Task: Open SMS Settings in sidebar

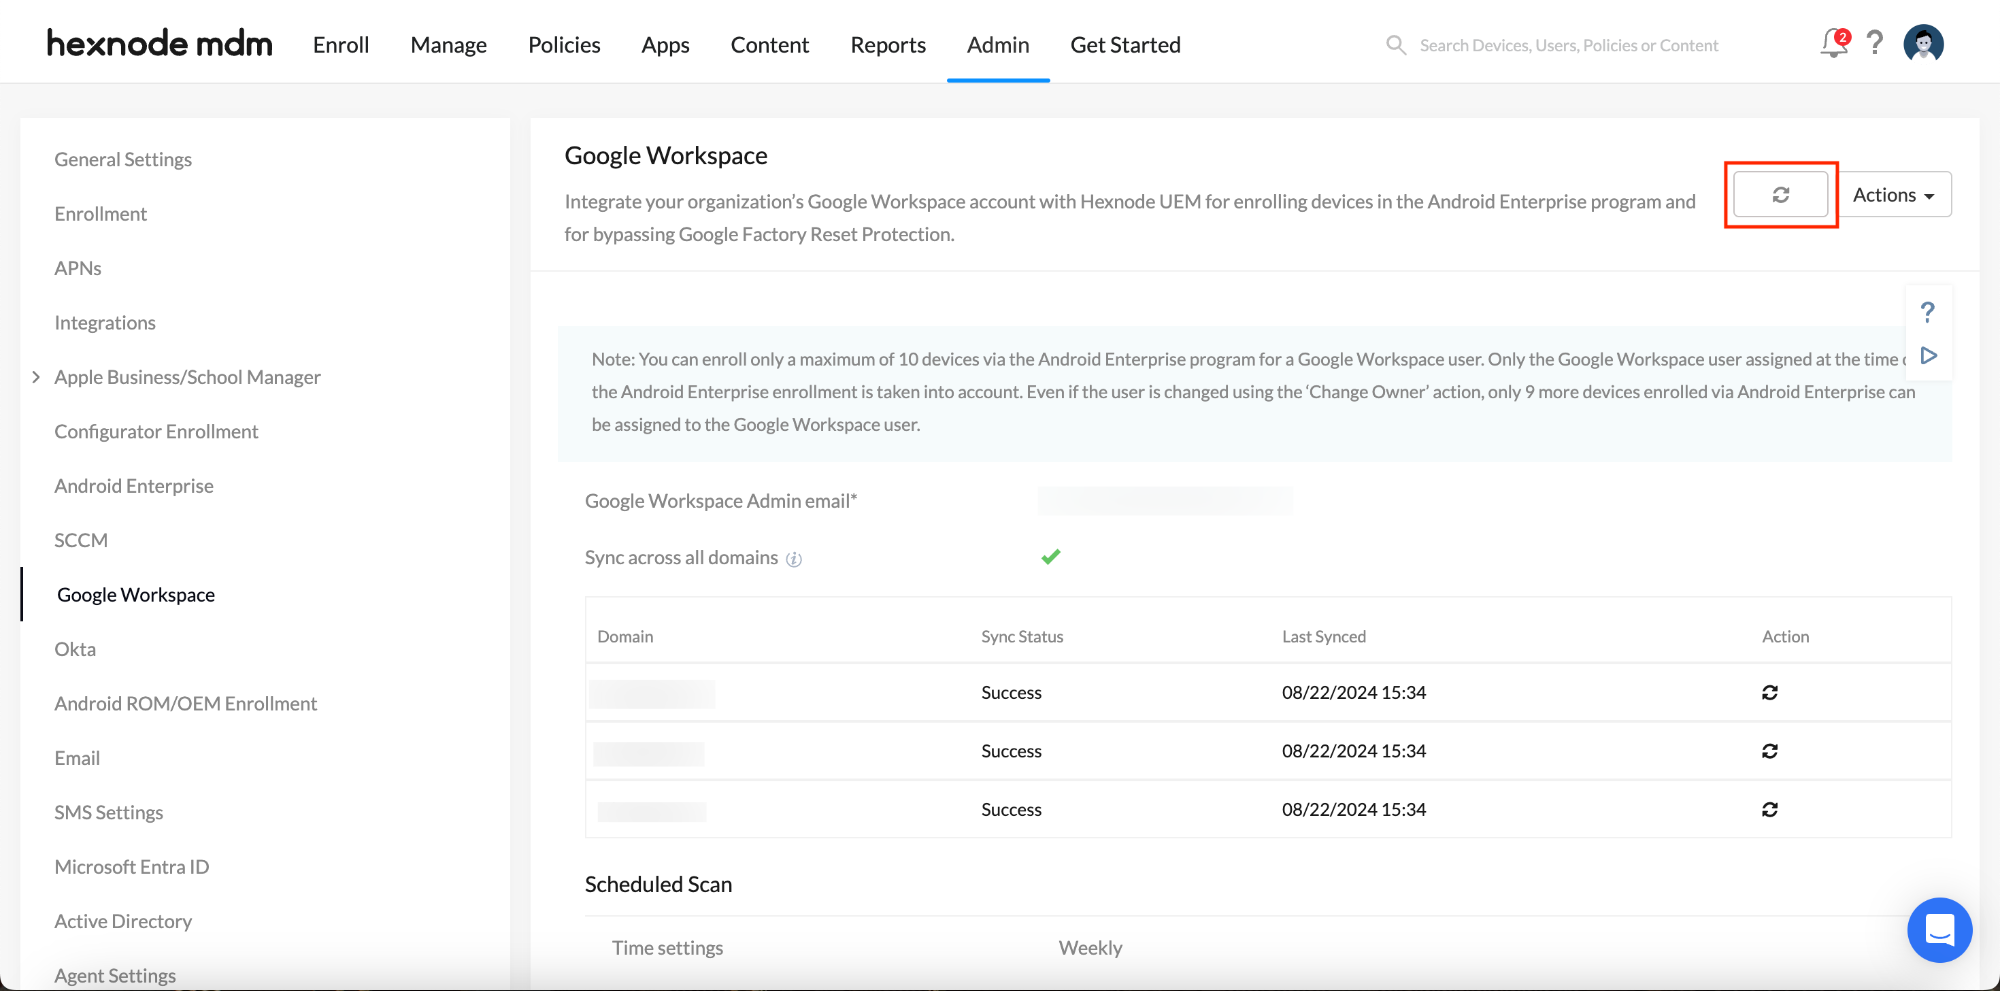Action: [x=109, y=812]
